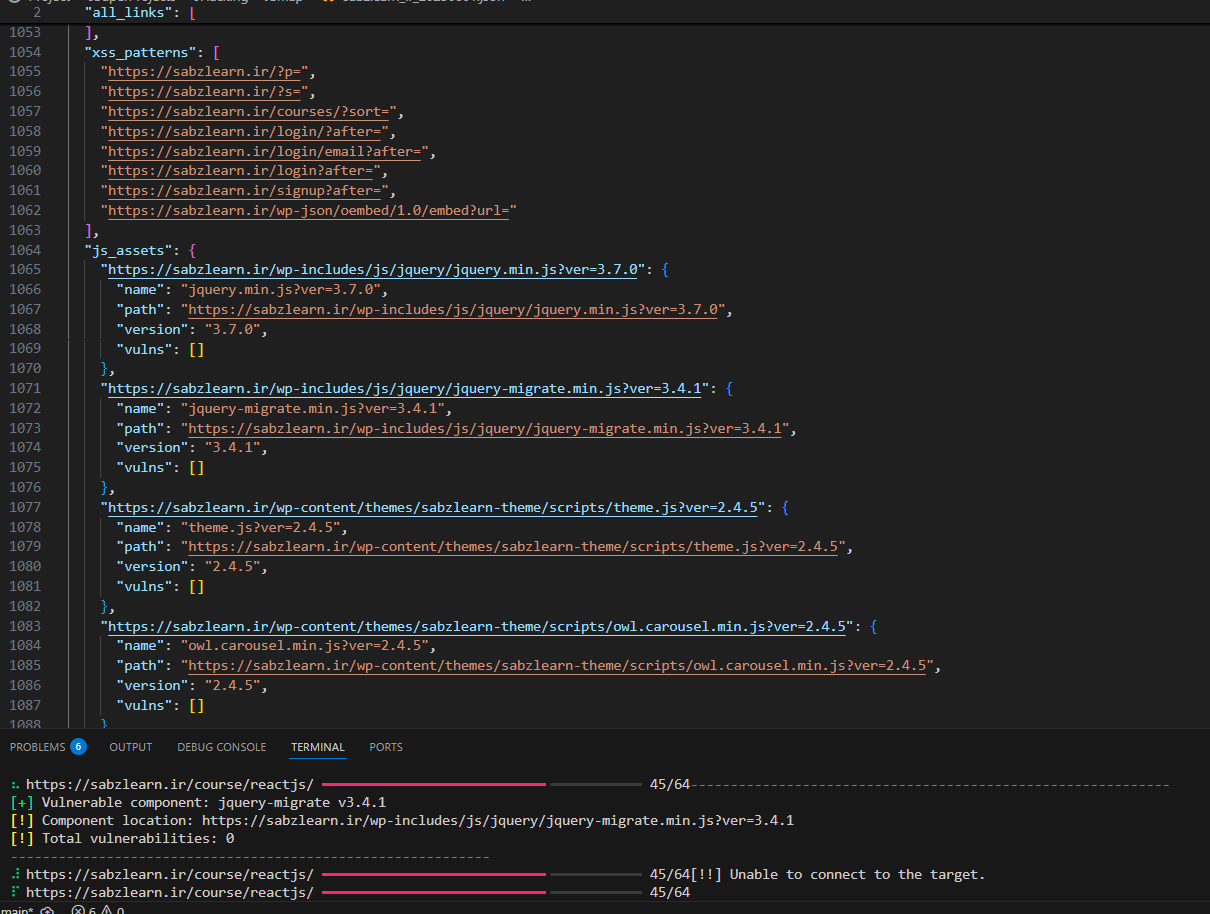This screenshot has width=1210, height=914.
Task: Click the "Vulnerable component: jquery-migrate v3.4.1" terminal line
Action: coord(198,803)
